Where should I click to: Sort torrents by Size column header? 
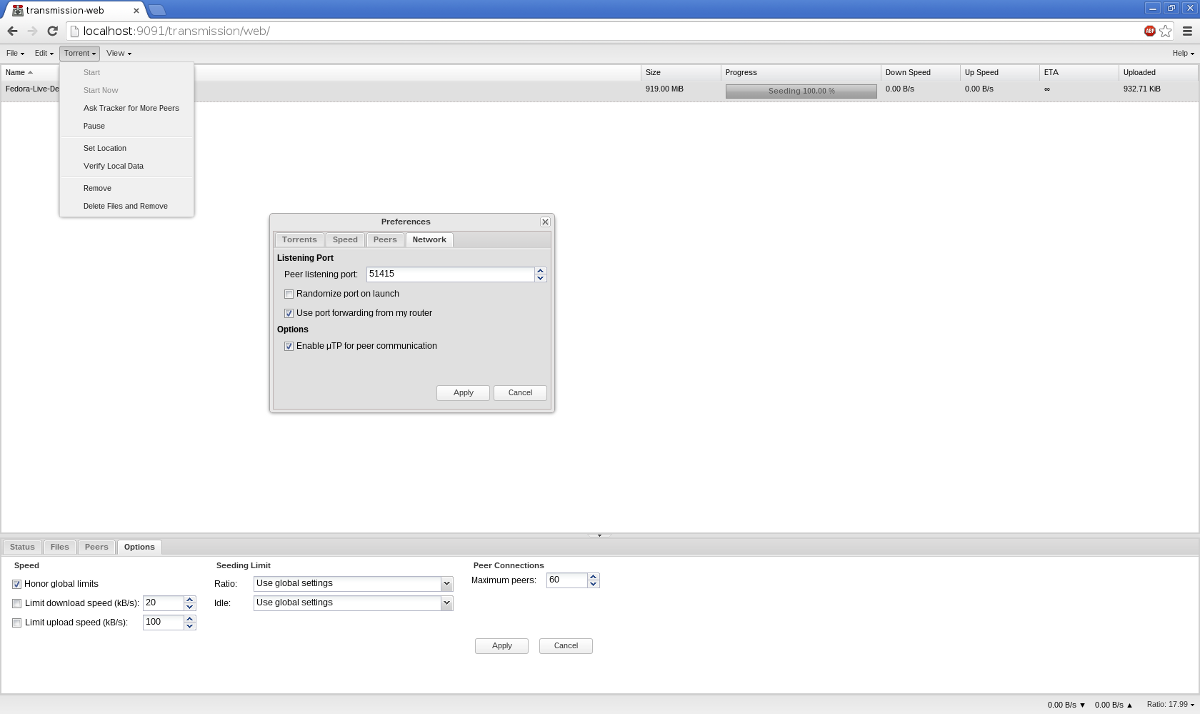coord(681,72)
